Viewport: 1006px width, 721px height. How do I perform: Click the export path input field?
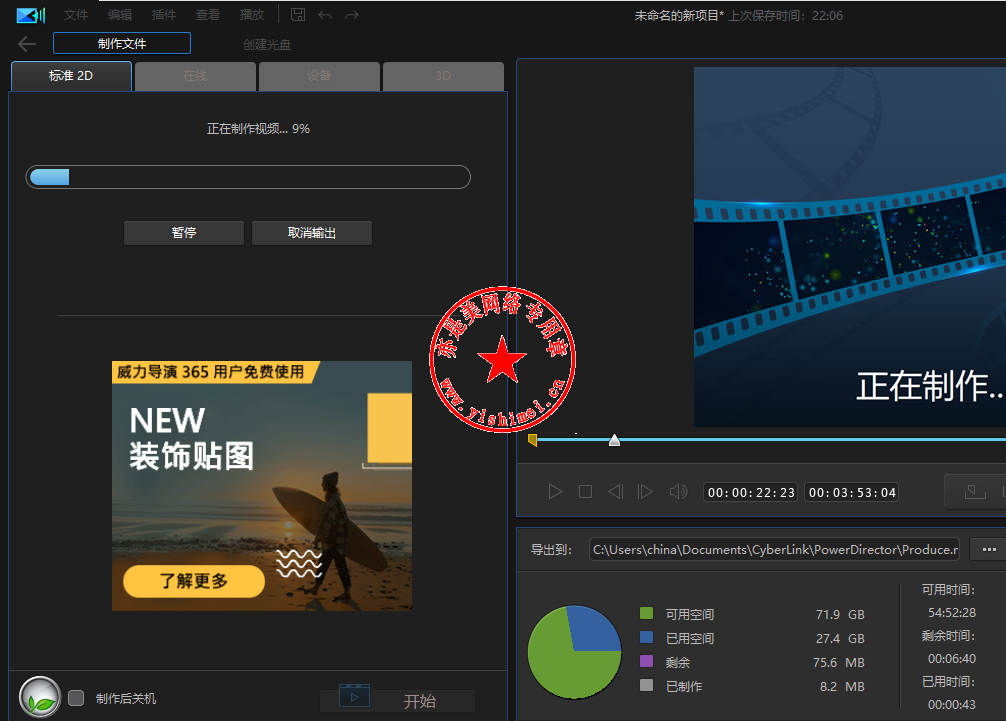coord(774,550)
